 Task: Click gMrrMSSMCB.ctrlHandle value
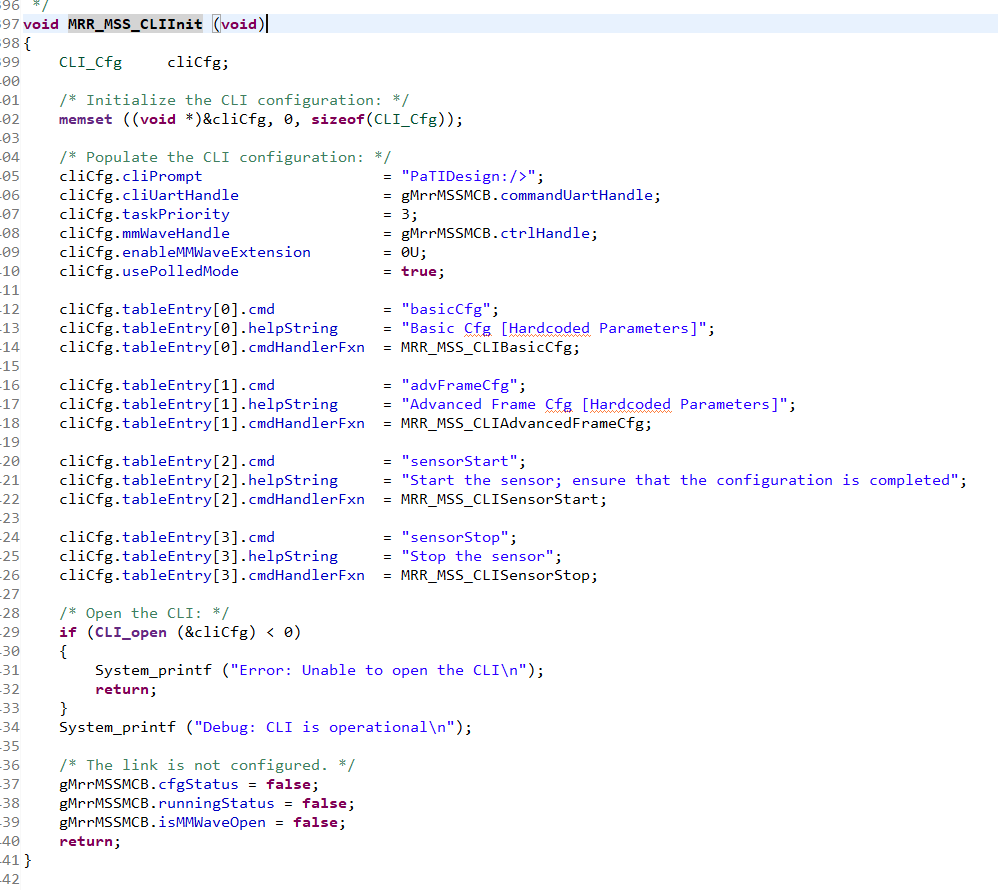coord(495,234)
